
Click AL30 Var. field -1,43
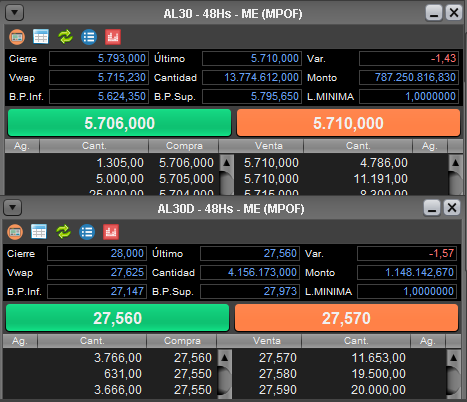pyautogui.click(x=409, y=59)
